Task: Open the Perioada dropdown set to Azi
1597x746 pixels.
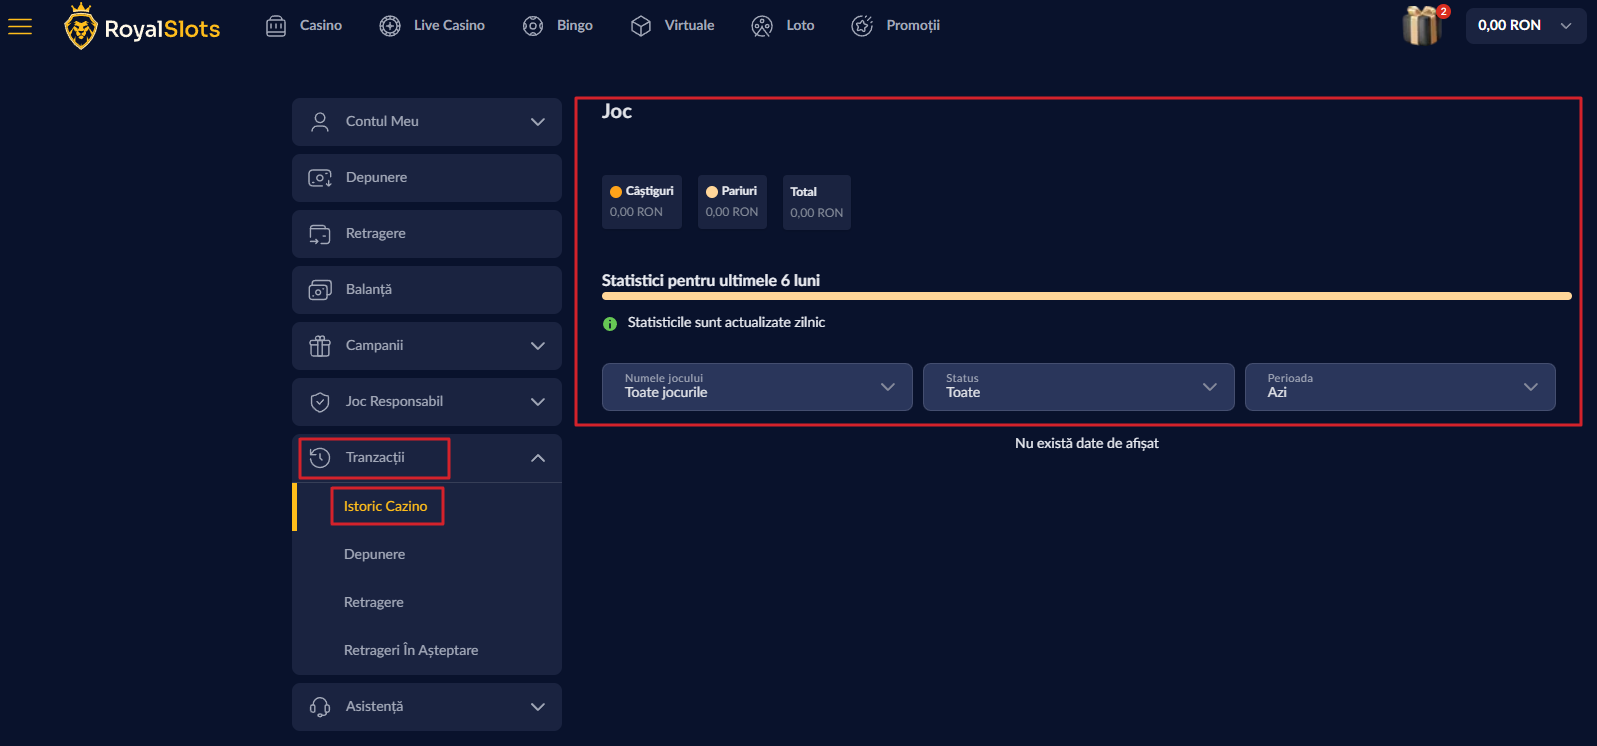Action: click(x=1399, y=387)
